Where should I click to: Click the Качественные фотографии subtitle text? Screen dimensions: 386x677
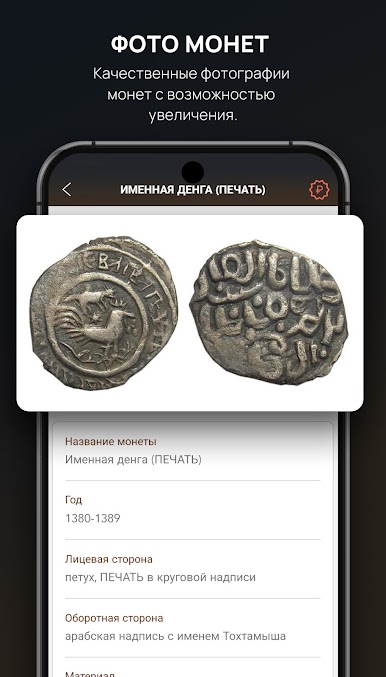pos(191,74)
